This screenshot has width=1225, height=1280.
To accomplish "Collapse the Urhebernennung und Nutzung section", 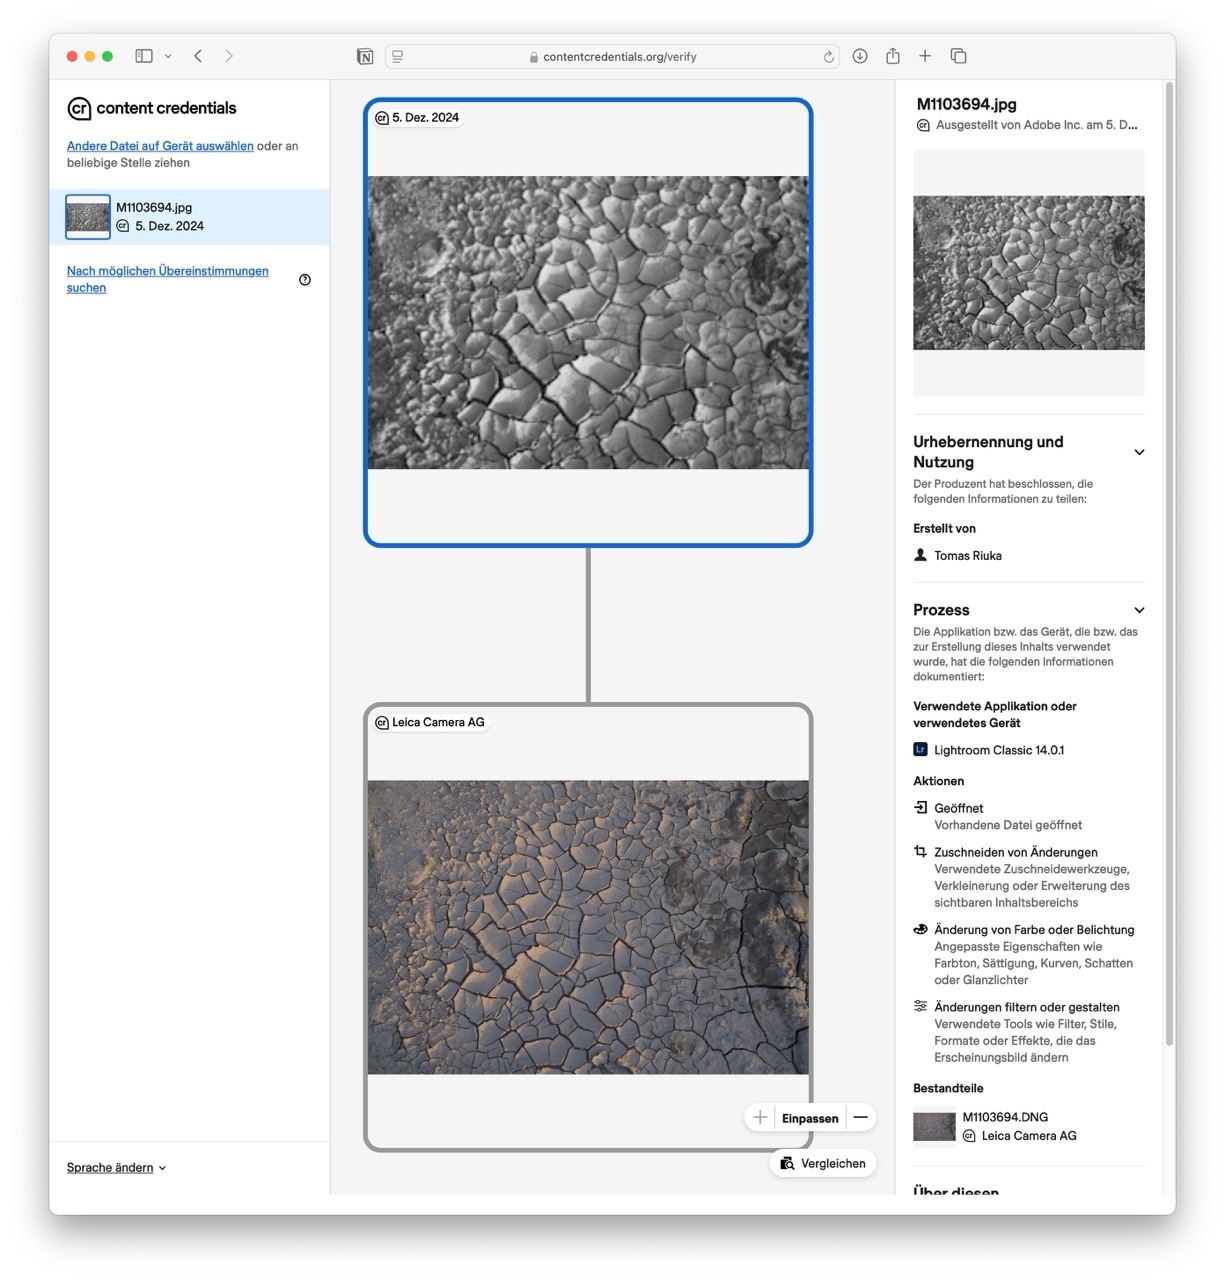I will [x=1138, y=452].
